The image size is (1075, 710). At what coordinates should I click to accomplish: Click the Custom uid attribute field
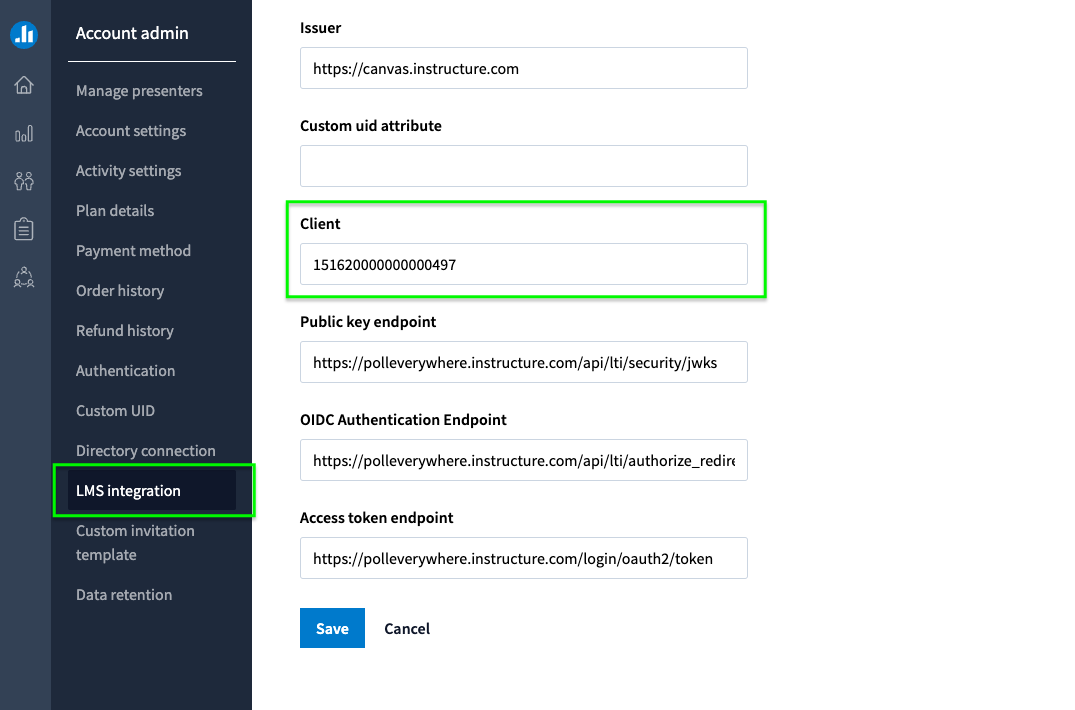(524, 166)
